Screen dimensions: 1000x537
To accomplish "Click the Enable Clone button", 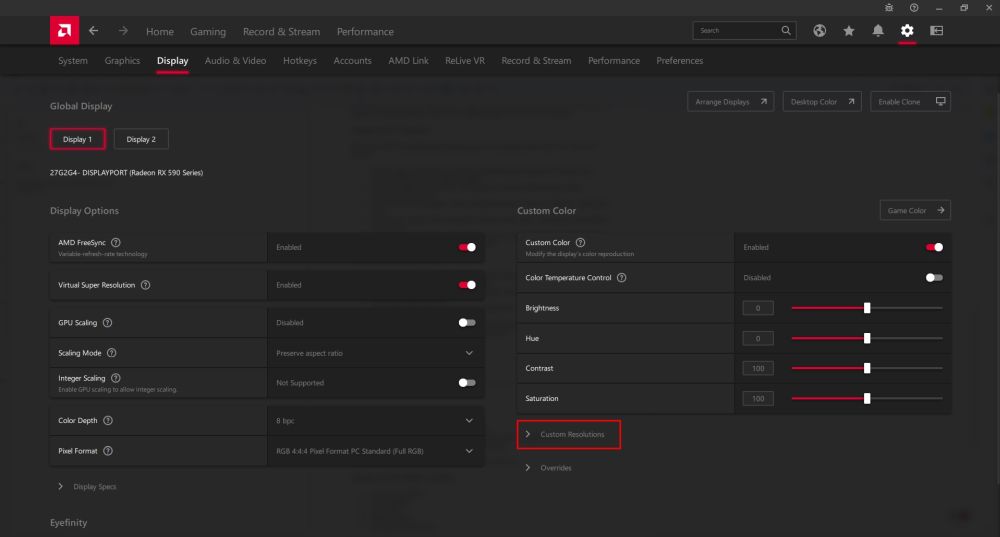I will point(910,101).
